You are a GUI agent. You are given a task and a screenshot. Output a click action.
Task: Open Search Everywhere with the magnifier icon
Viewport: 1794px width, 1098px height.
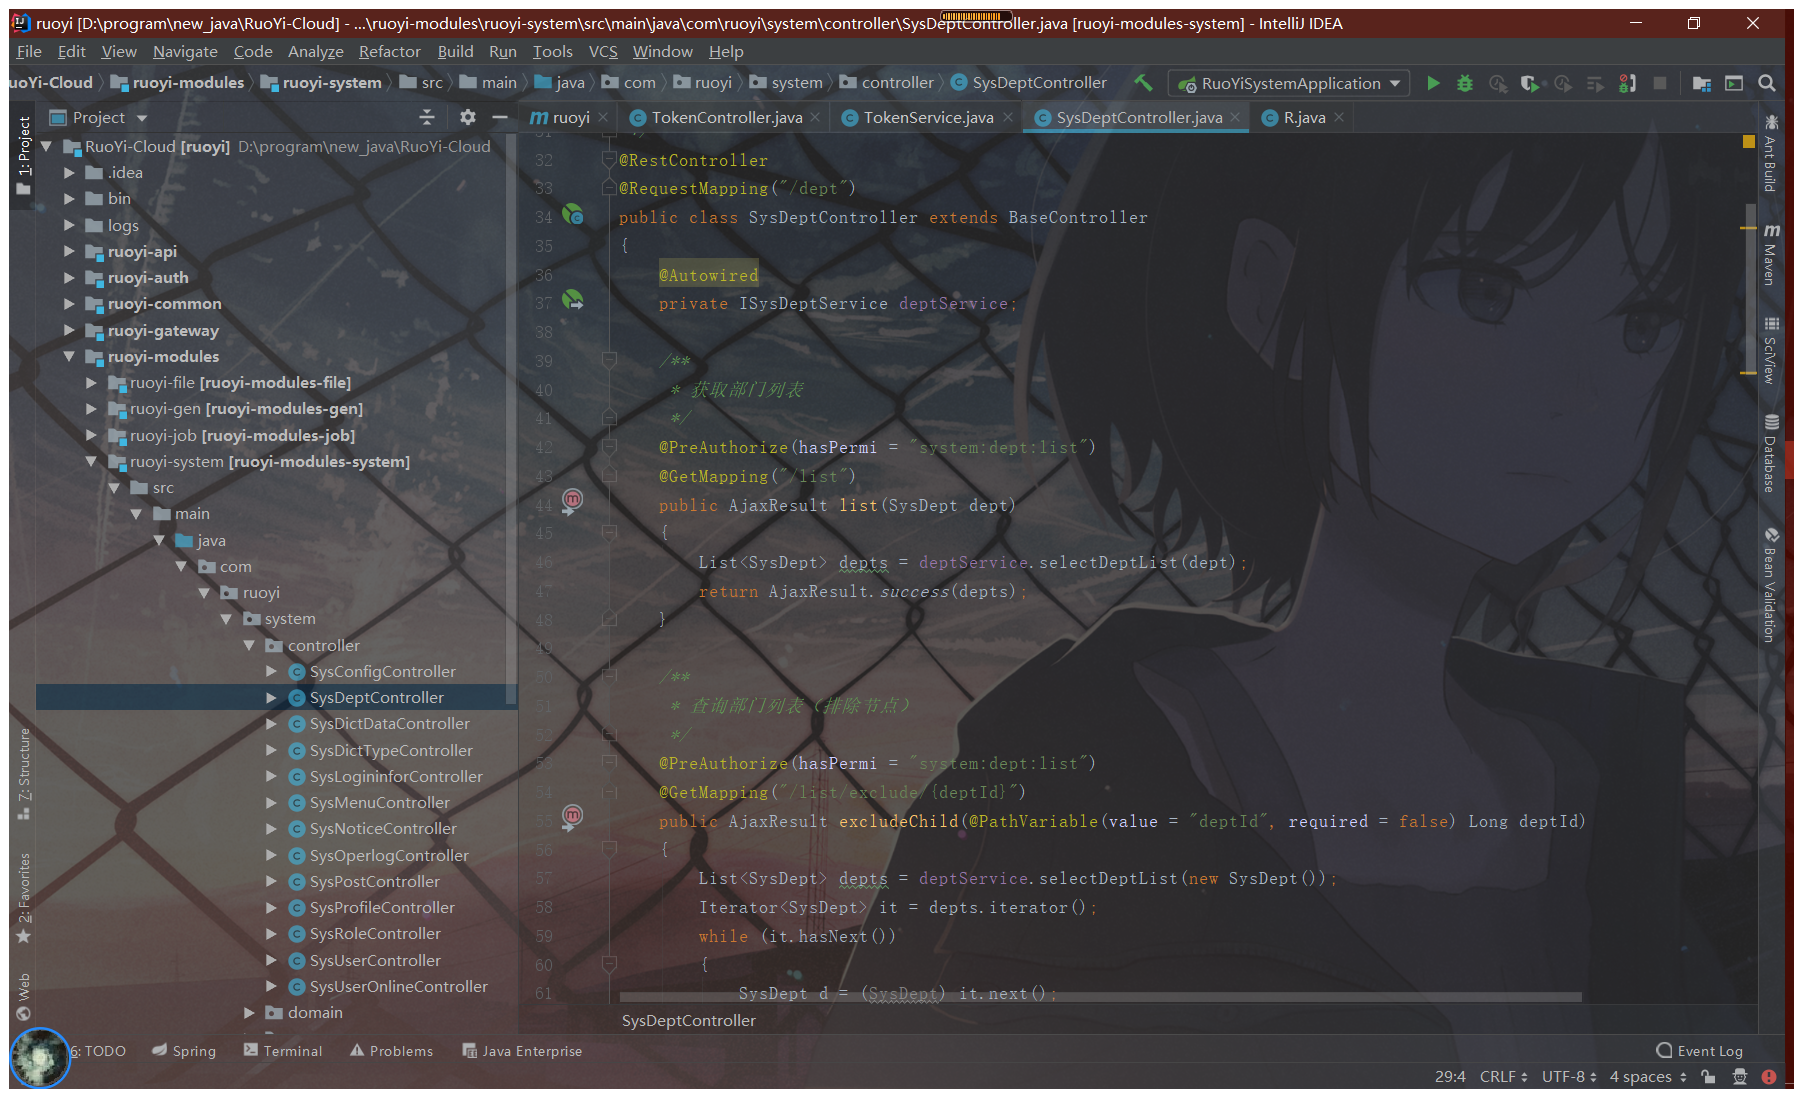pyautogui.click(x=1767, y=83)
